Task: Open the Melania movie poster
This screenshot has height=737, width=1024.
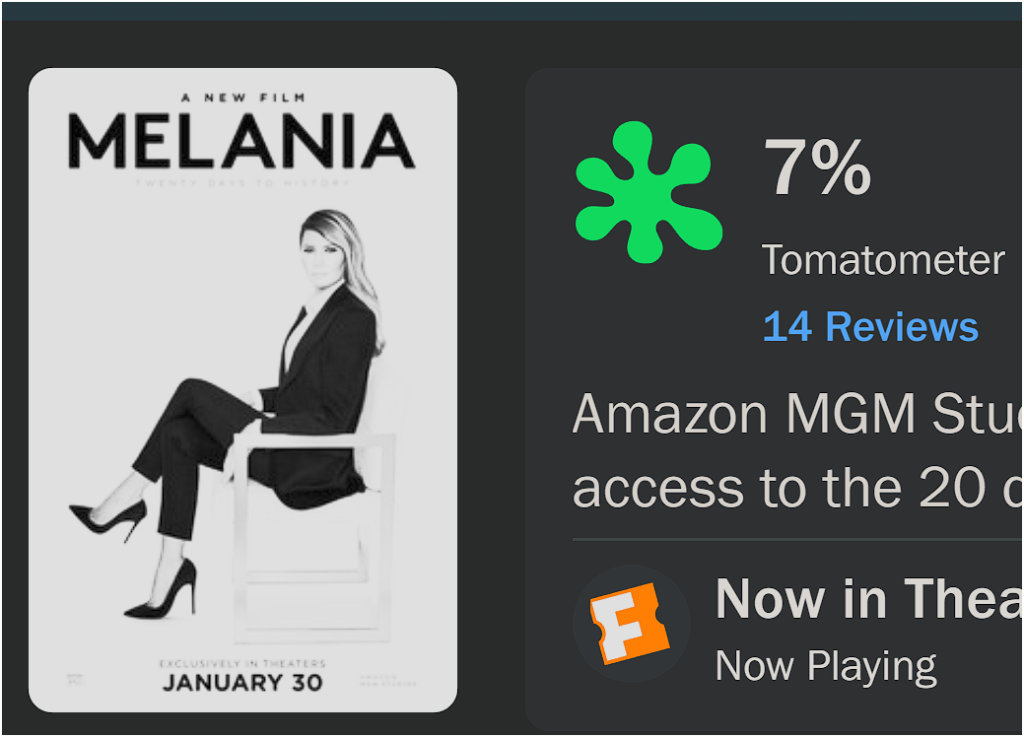Action: [x=243, y=390]
